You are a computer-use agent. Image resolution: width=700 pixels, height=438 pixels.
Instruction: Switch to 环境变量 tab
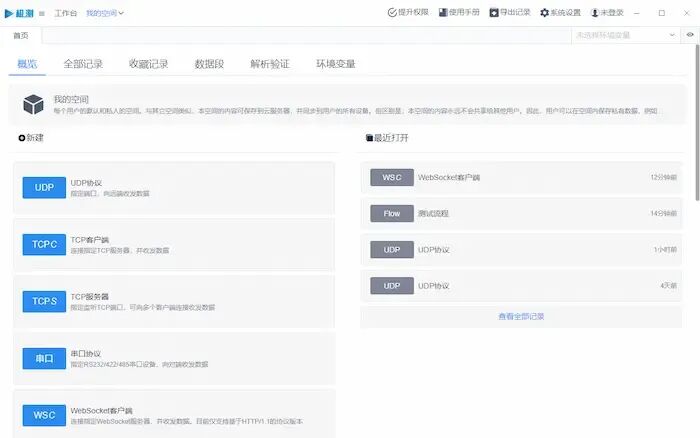coord(336,64)
